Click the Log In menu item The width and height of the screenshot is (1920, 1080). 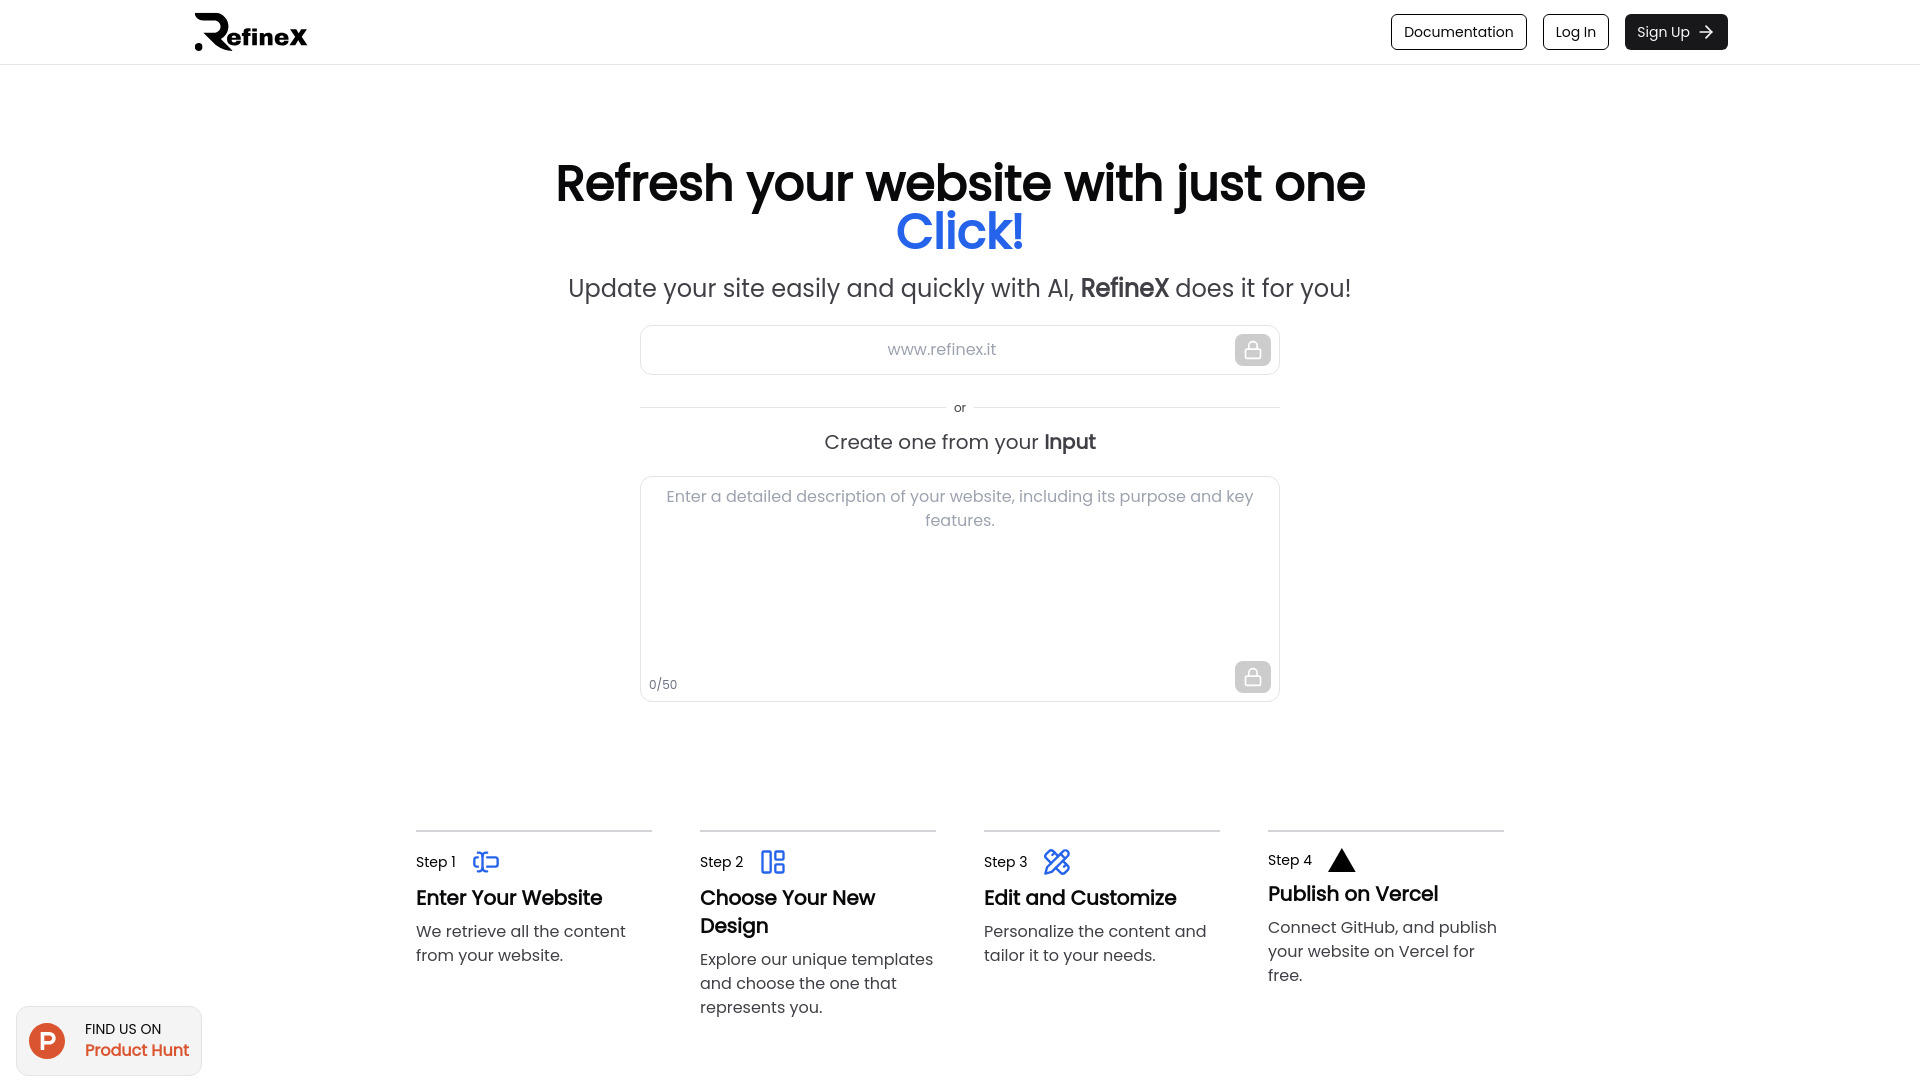(x=1575, y=32)
